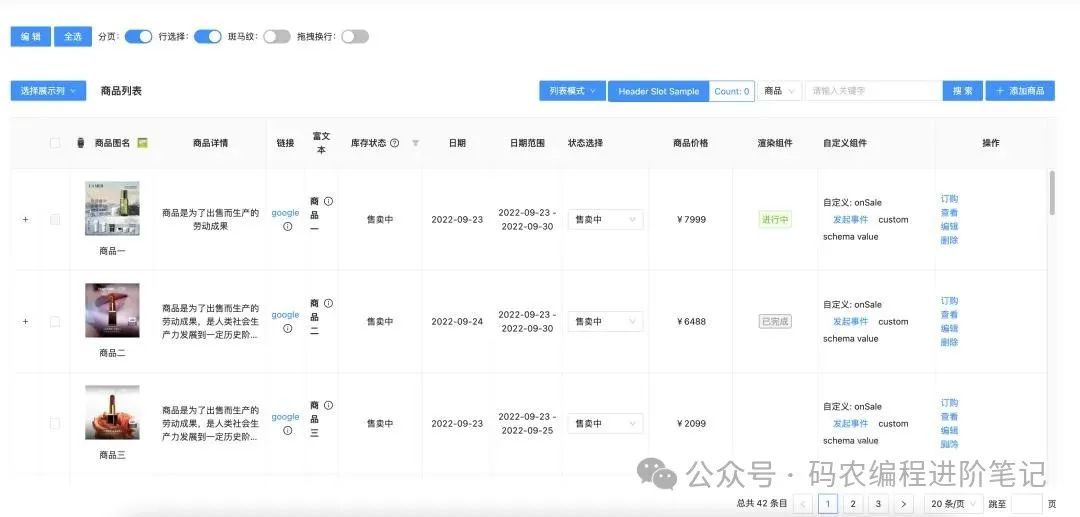Open the 商品一 product thumbnail image
Image resolution: width=1080 pixels, height=517 pixels.
pos(112,209)
